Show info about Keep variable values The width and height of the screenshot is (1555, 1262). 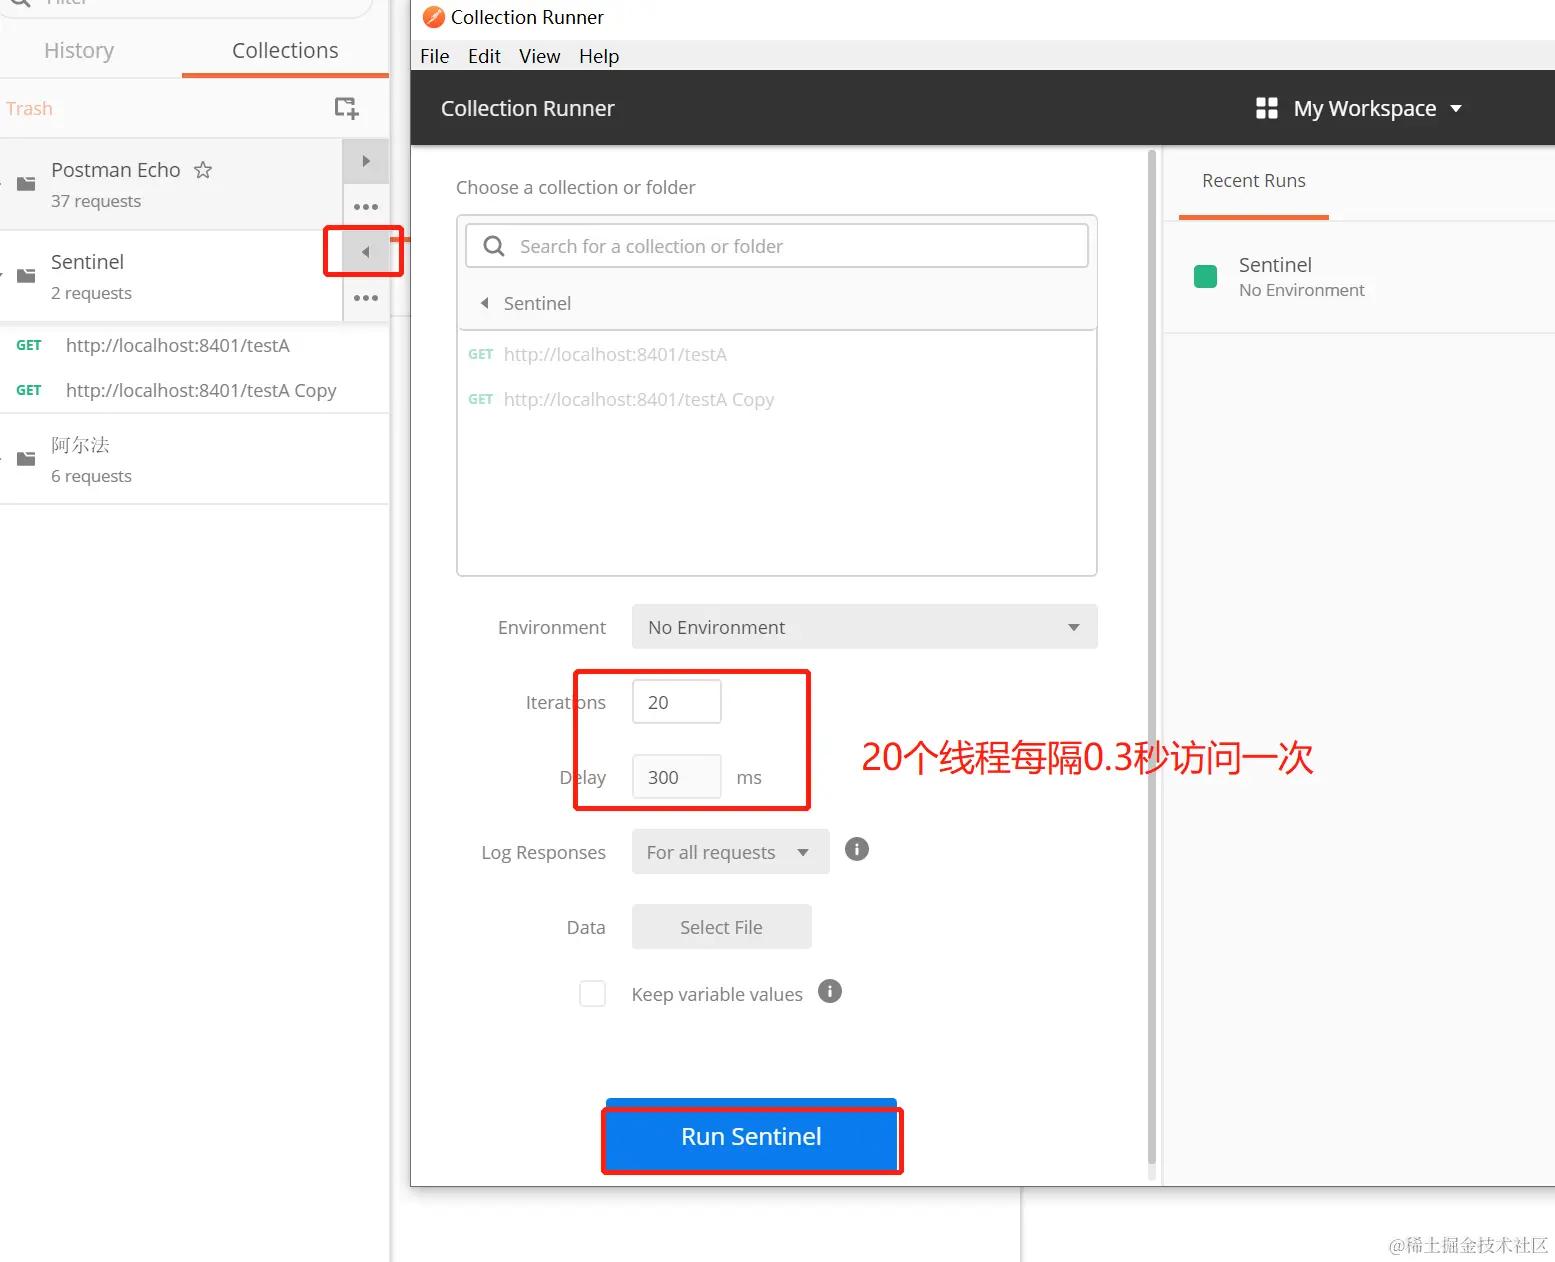830,991
